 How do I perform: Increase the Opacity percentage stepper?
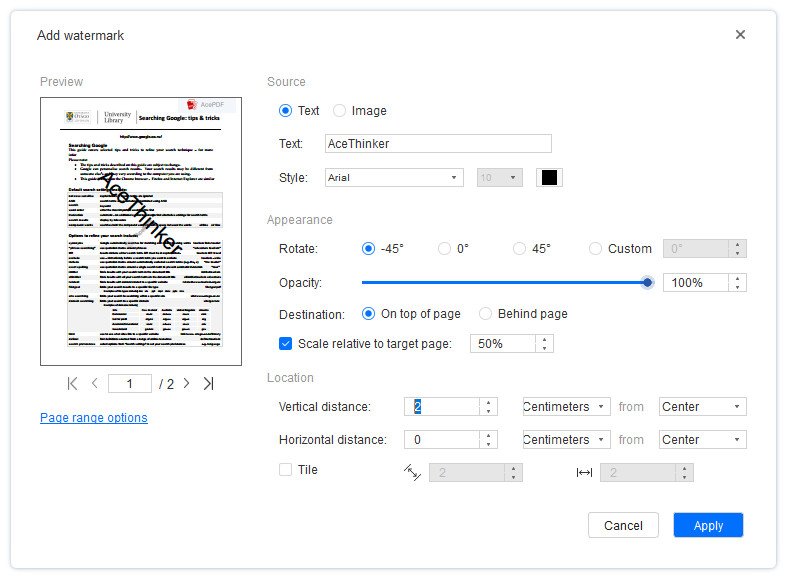click(737, 278)
